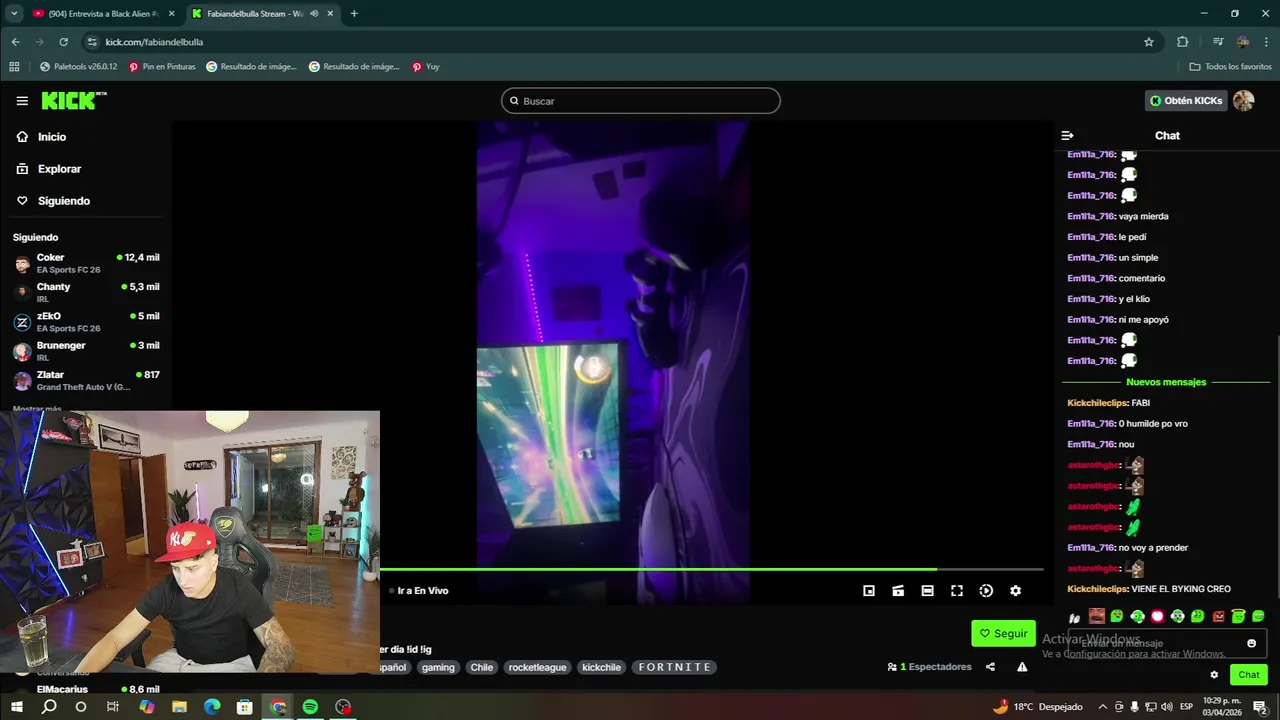Open the Chrome tab search dropdown
The width and height of the screenshot is (1280, 720).
click(x=14, y=13)
